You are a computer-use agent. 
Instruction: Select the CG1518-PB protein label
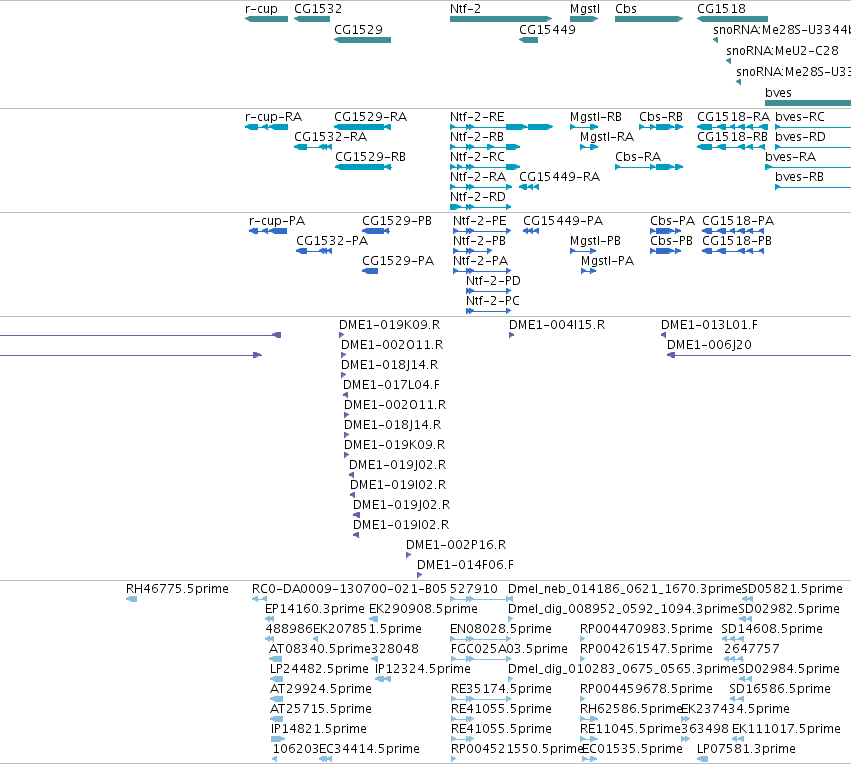click(x=737, y=241)
